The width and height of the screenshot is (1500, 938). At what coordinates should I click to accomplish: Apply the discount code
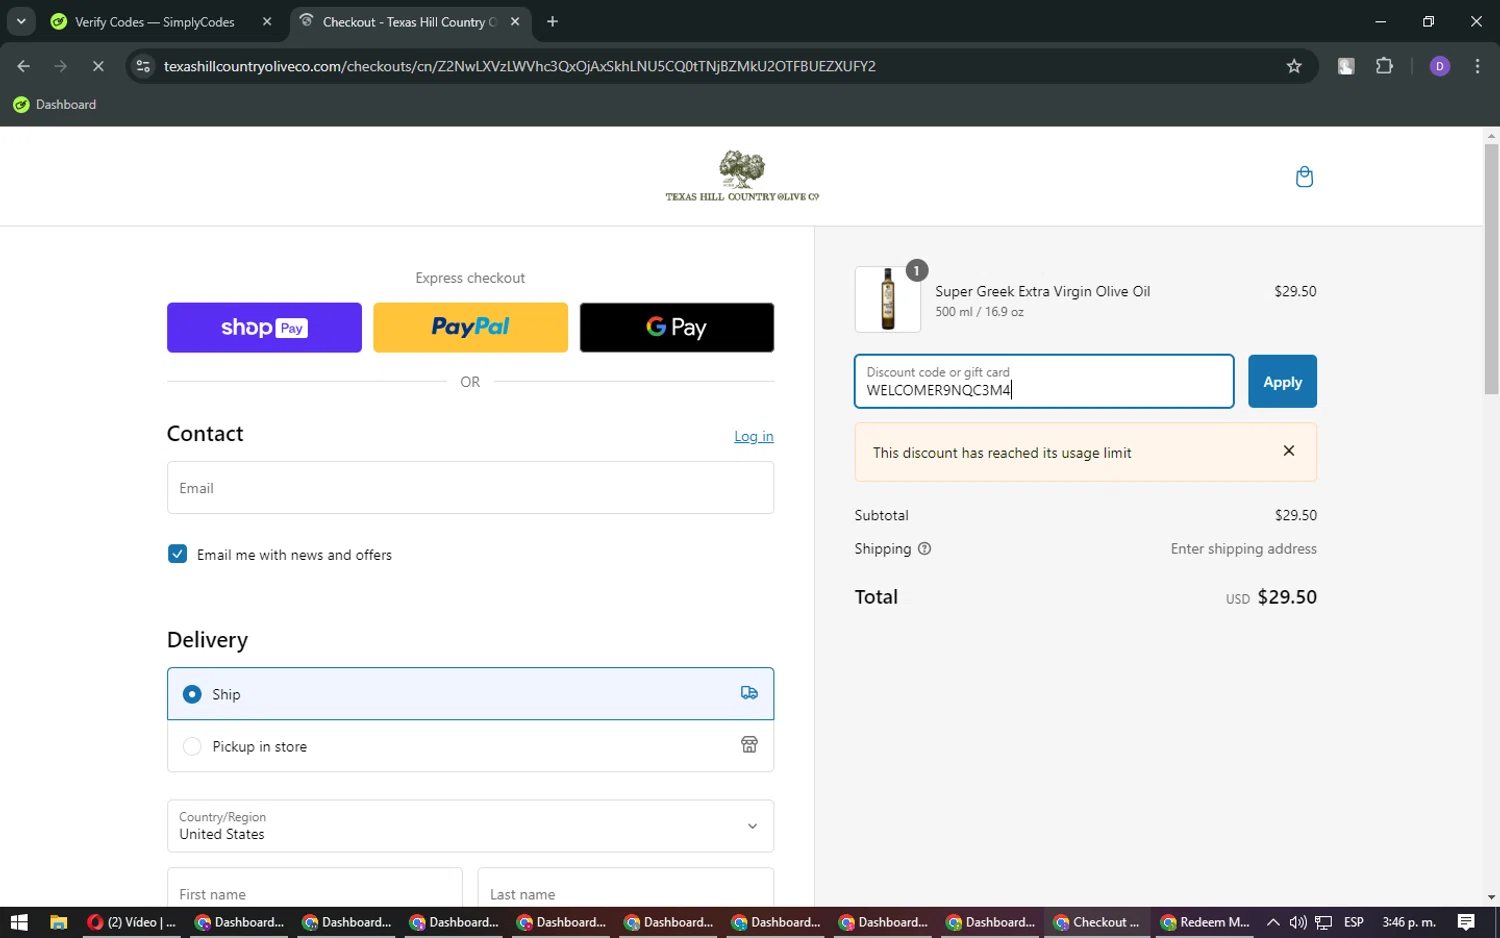(x=1282, y=381)
